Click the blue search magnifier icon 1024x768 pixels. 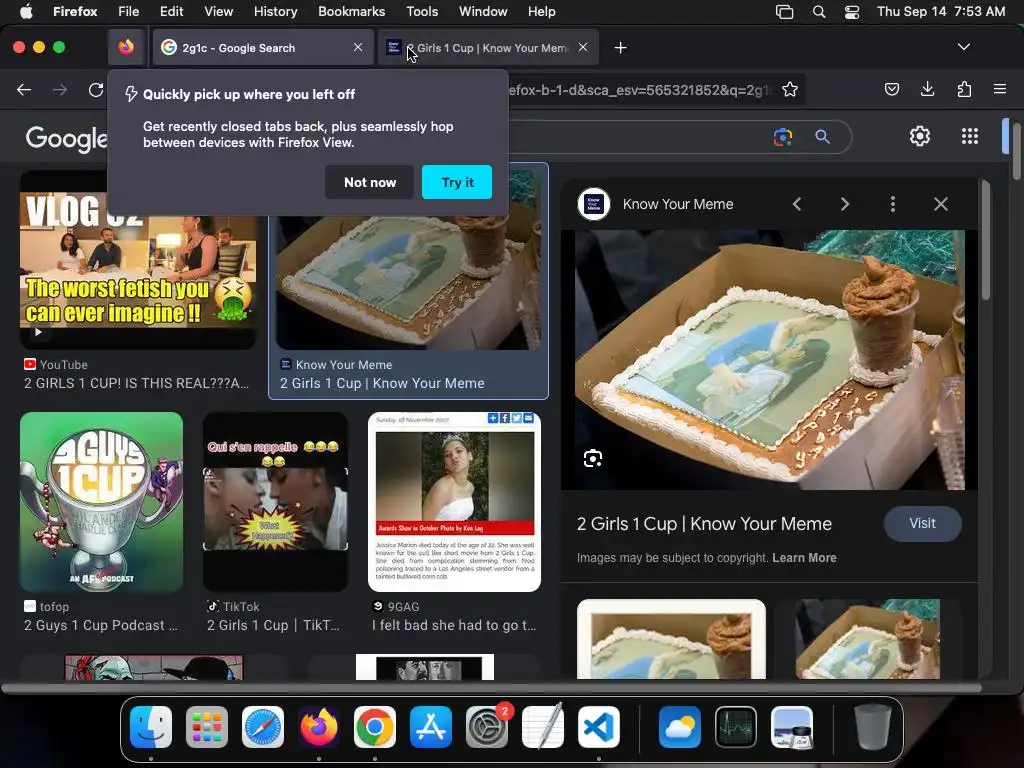tap(822, 136)
